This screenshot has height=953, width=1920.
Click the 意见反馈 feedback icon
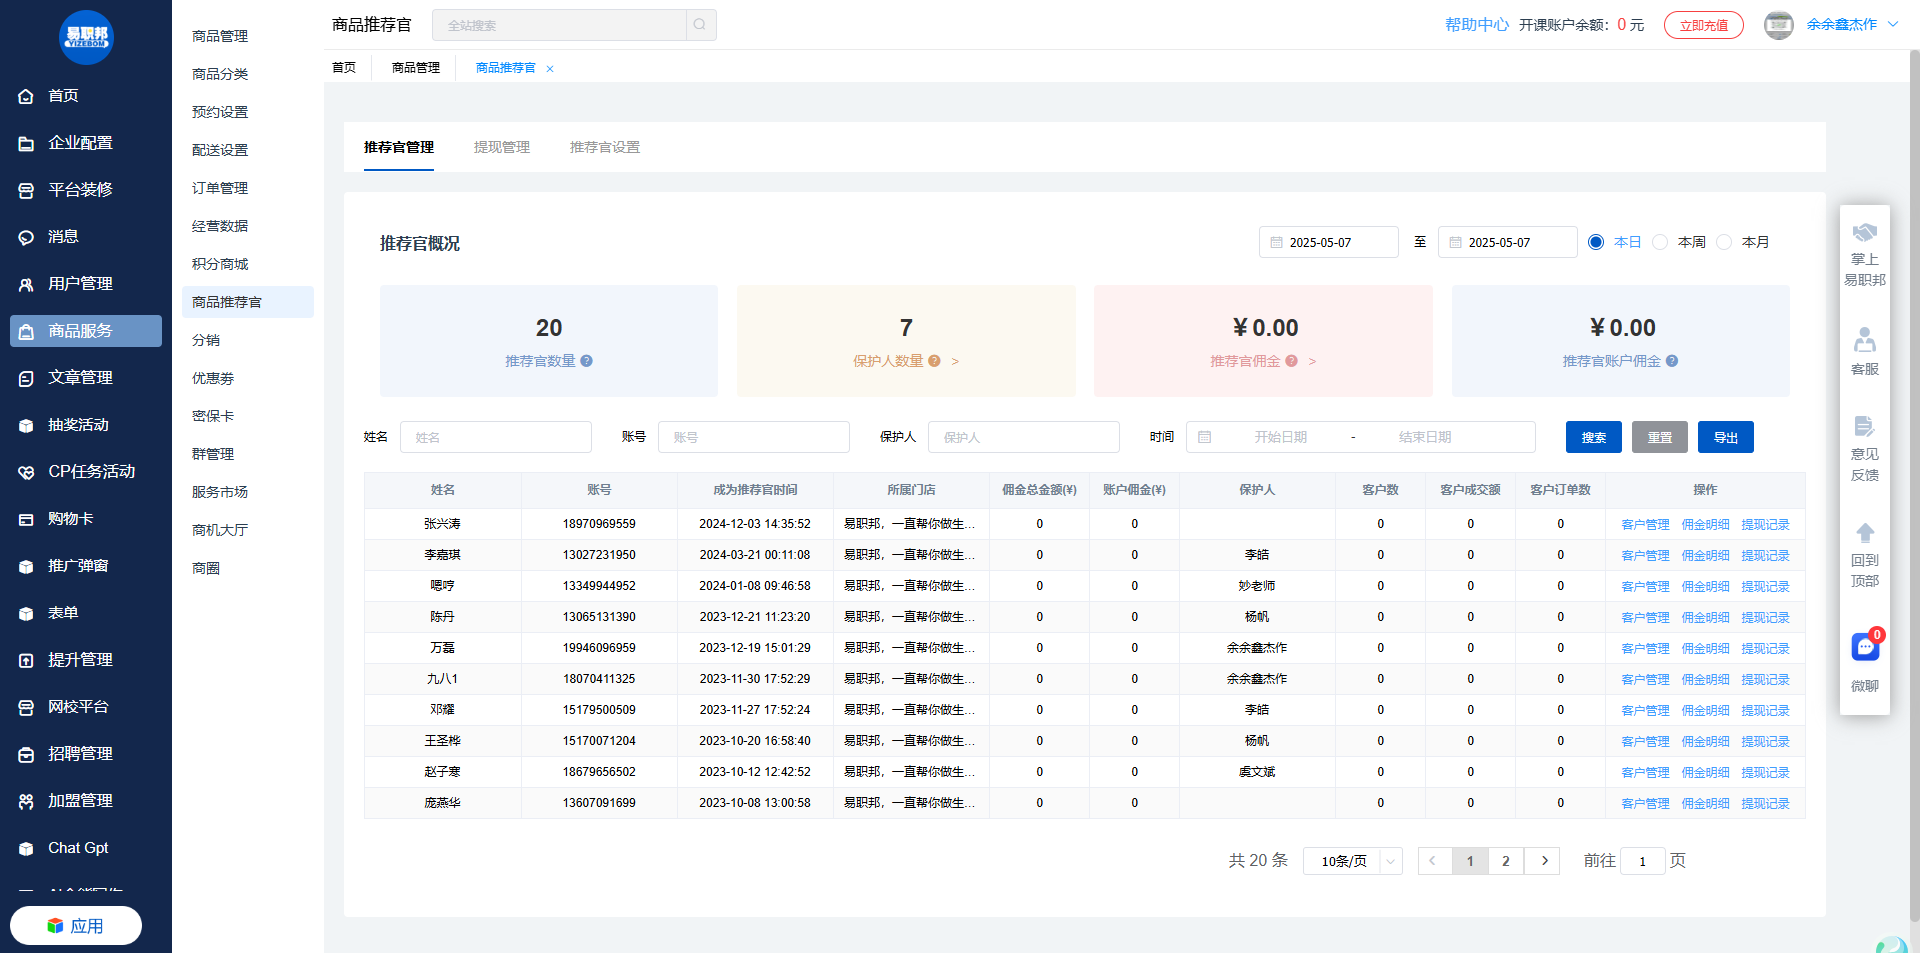[1865, 427]
